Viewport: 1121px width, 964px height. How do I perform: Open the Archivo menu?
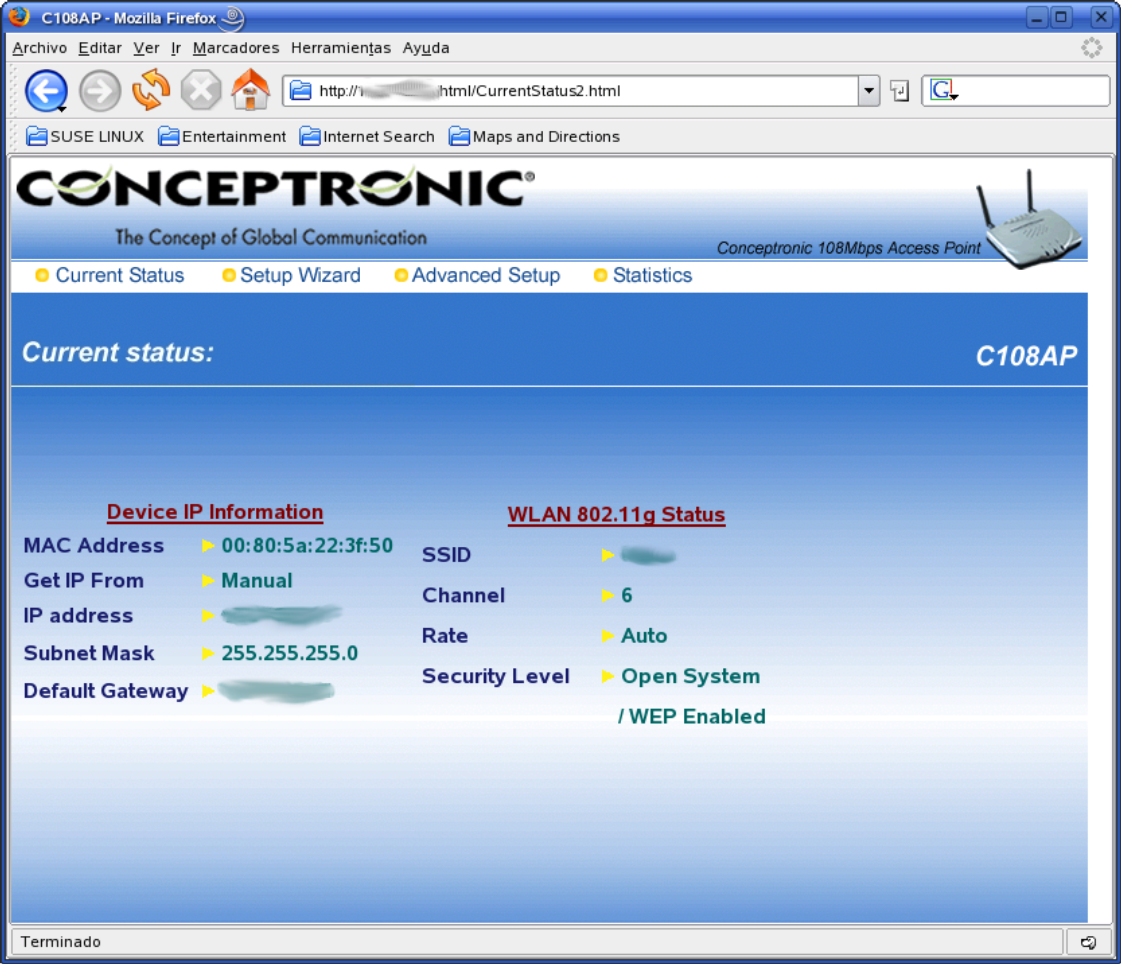tap(39, 48)
